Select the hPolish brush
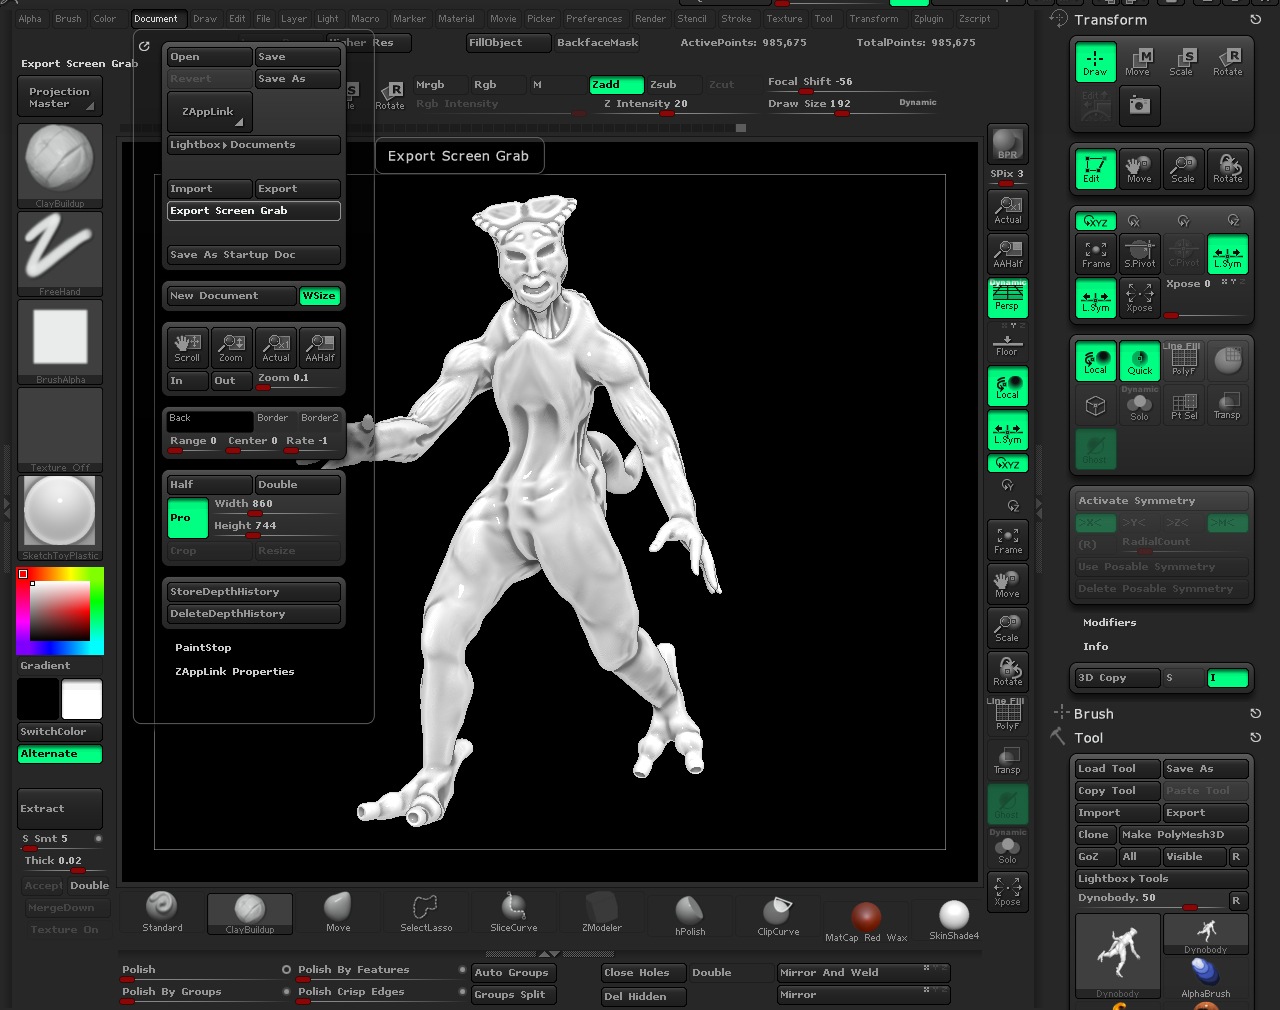This screenshot has width=1280, height=1010. pyautogui.click(x=689, y=910)
